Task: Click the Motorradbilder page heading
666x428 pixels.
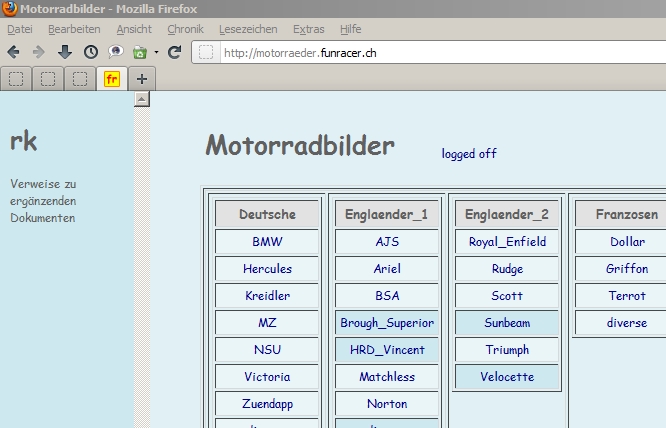Action: pyautogui.click(x=300, y=146)
